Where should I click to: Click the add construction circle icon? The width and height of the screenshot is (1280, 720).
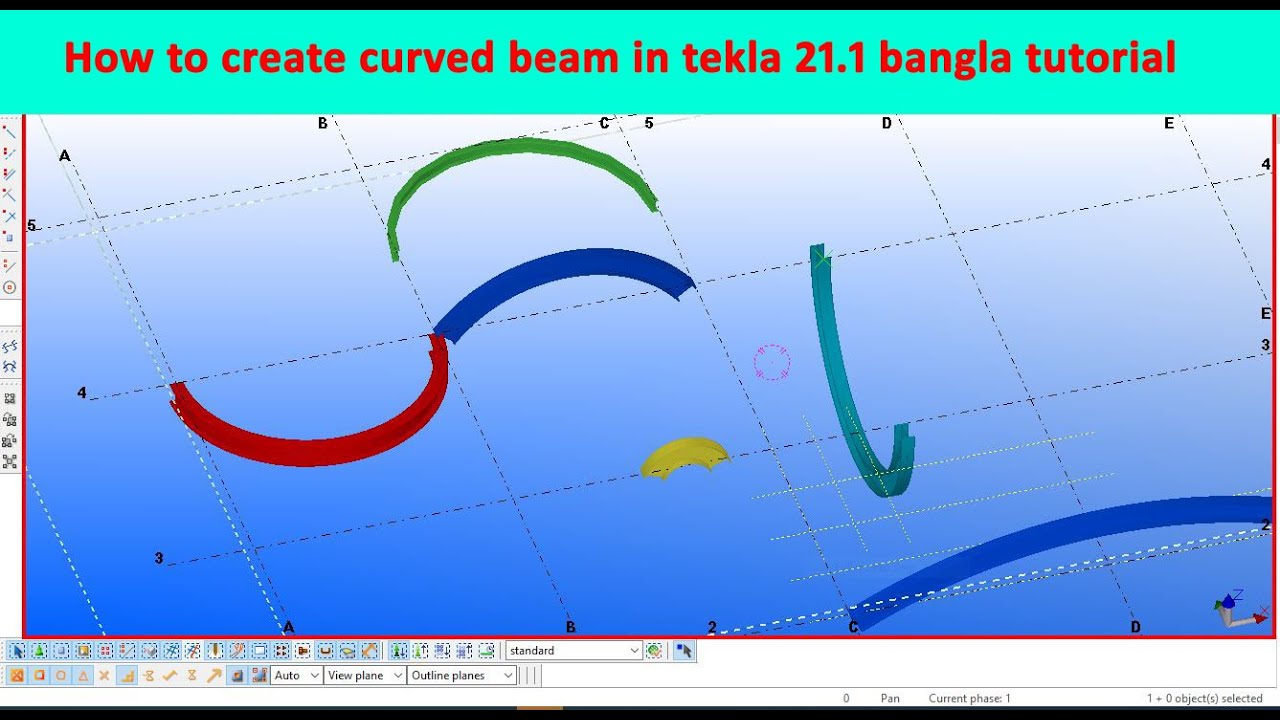(10, 287)
